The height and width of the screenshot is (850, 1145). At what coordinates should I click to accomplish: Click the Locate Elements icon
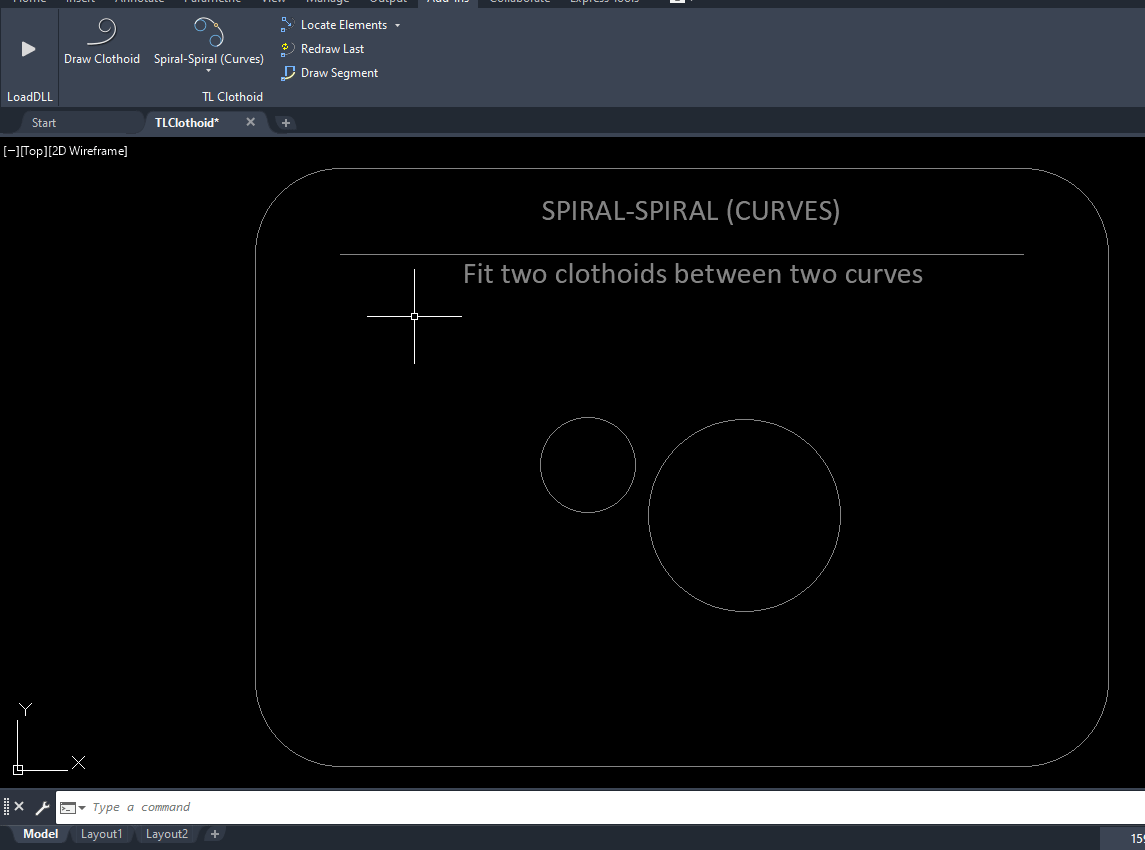[x=288, y=25]
